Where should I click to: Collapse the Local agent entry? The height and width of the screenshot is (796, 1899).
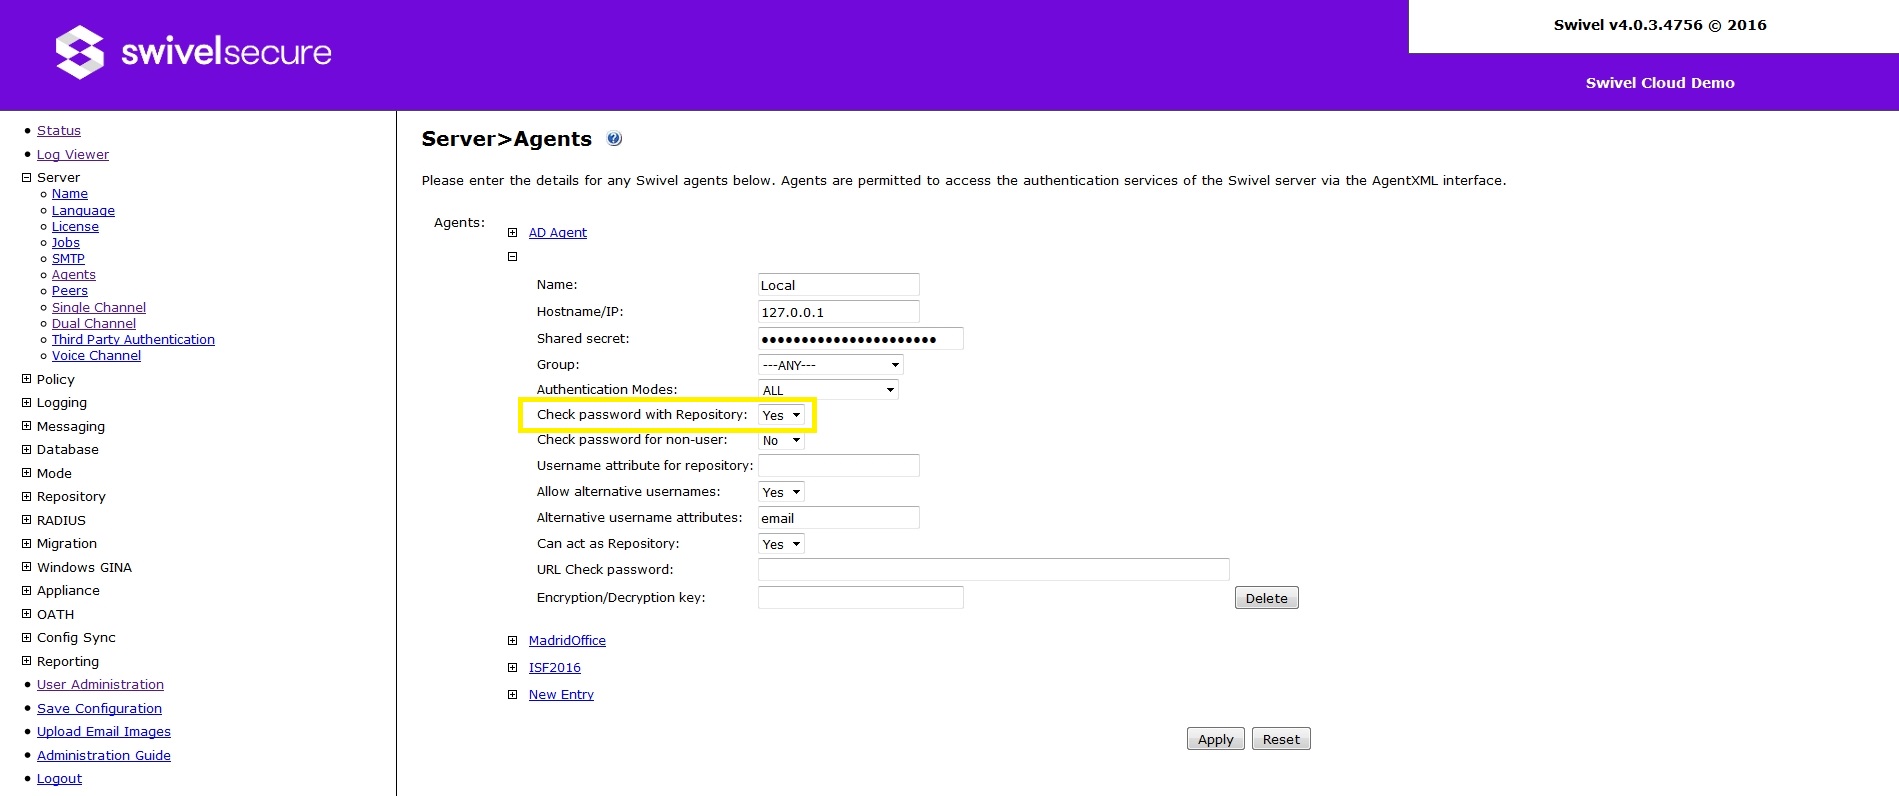click(512, 257)
